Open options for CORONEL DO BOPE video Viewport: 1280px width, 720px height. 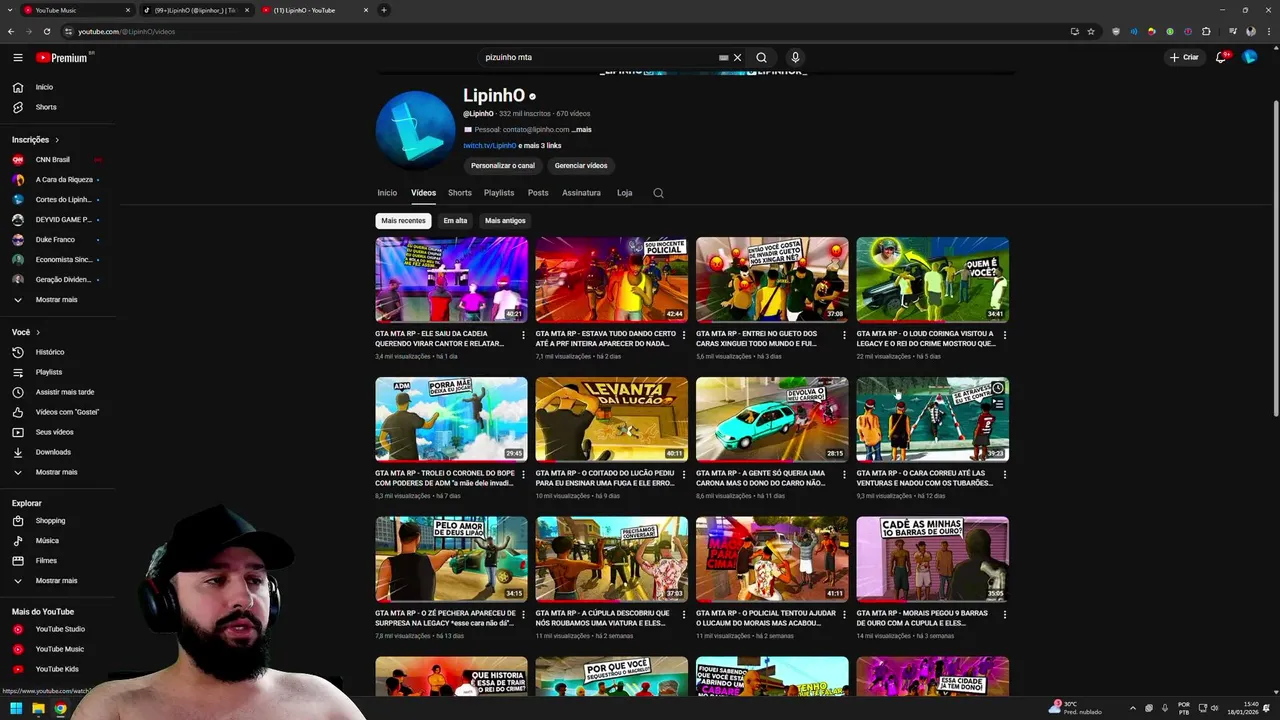pos(523,474)
